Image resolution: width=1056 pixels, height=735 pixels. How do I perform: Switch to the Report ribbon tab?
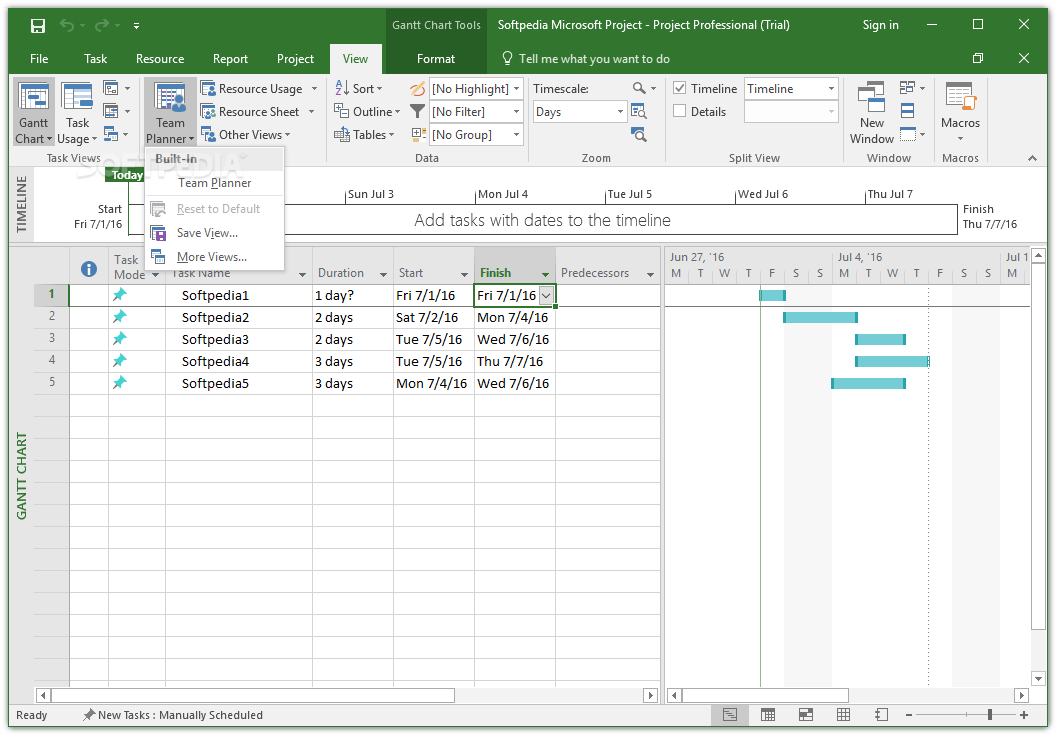[x=230, y=59]
